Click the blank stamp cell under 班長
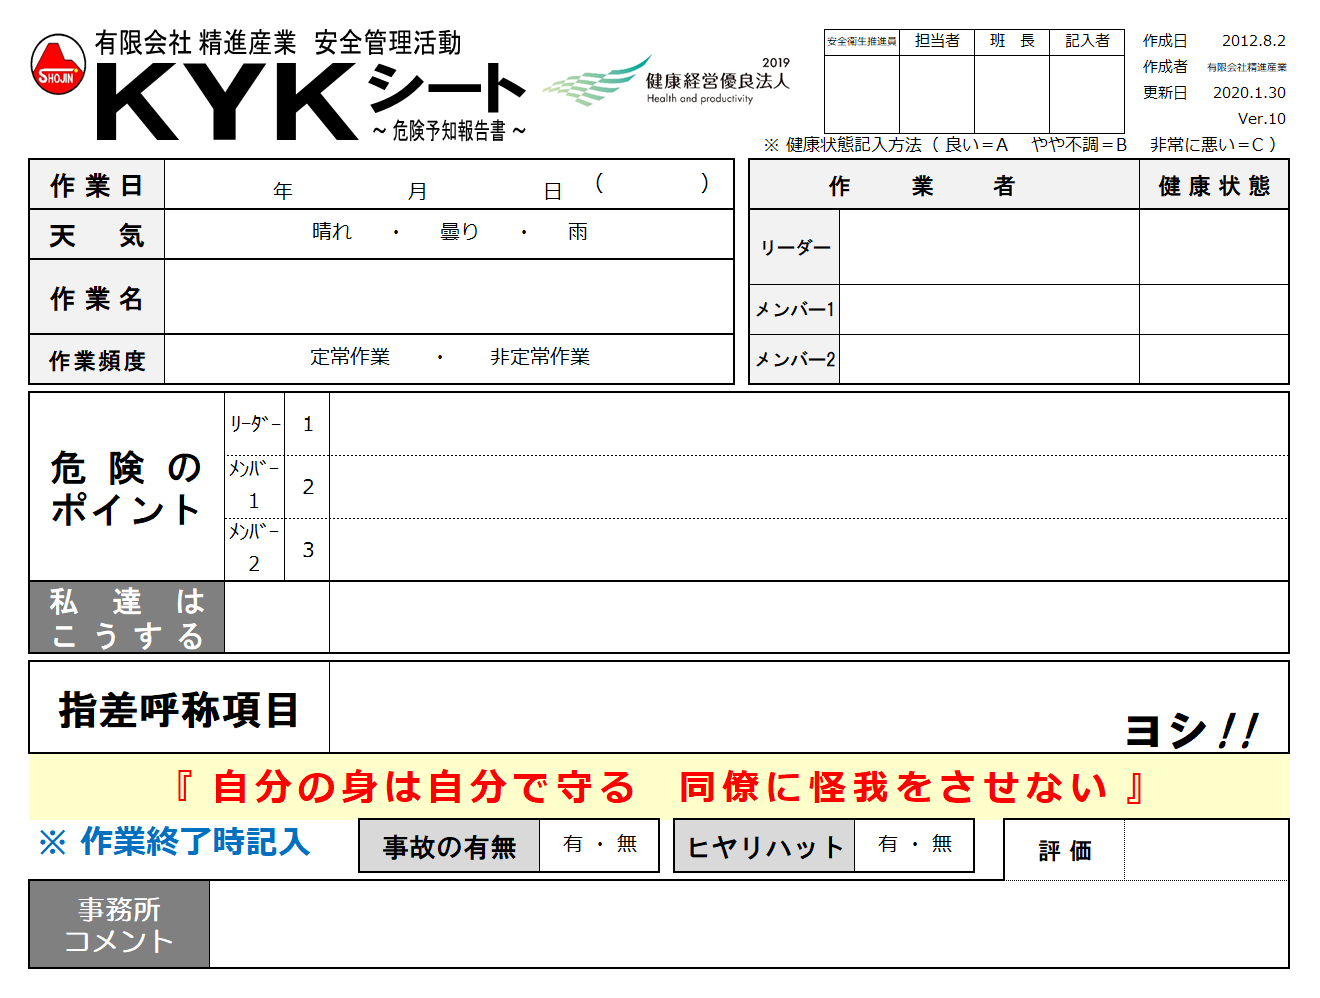Screen dimensions: 1320x998 (1012, 93)
